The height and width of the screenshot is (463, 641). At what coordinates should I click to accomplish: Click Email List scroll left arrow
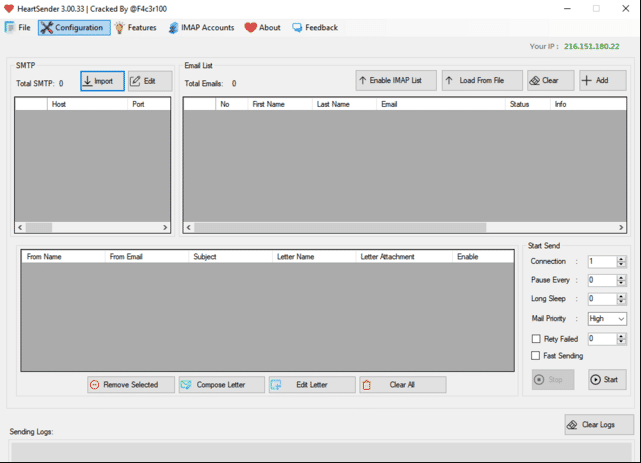click(188, 227)
